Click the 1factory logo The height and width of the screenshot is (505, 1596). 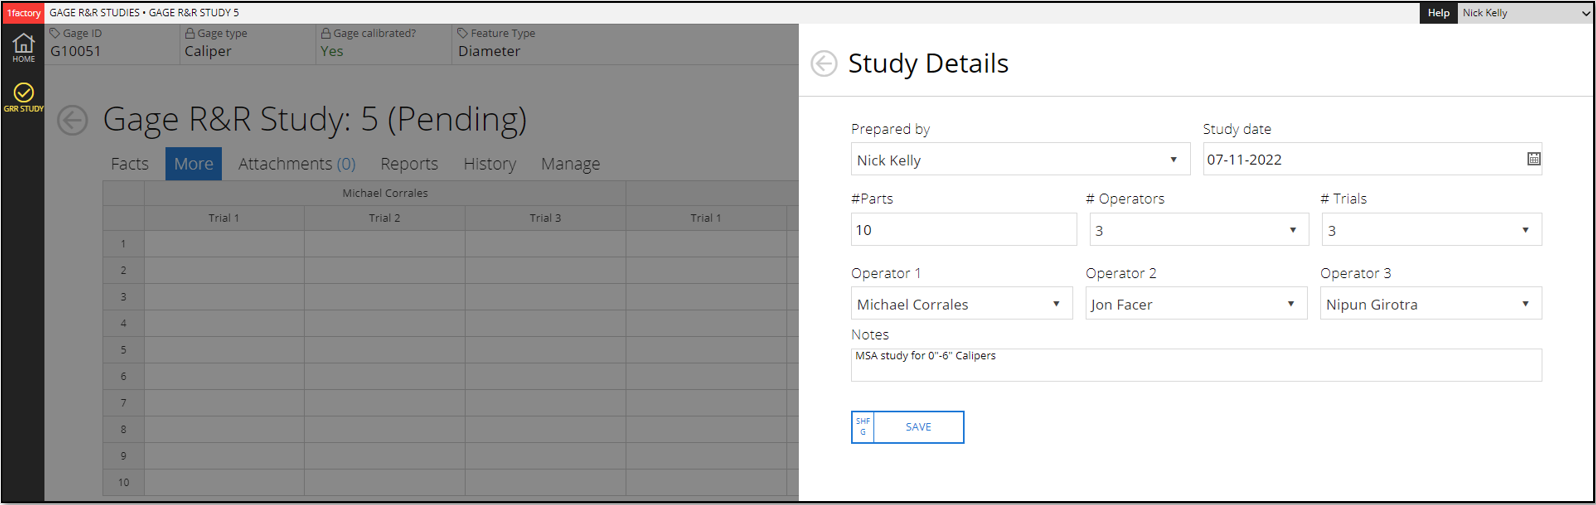[24, 13]
